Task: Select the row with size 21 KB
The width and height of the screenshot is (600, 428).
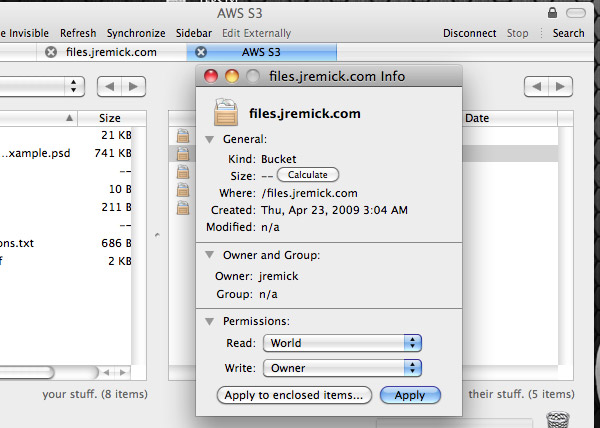Action: click(x=66, y=135)
